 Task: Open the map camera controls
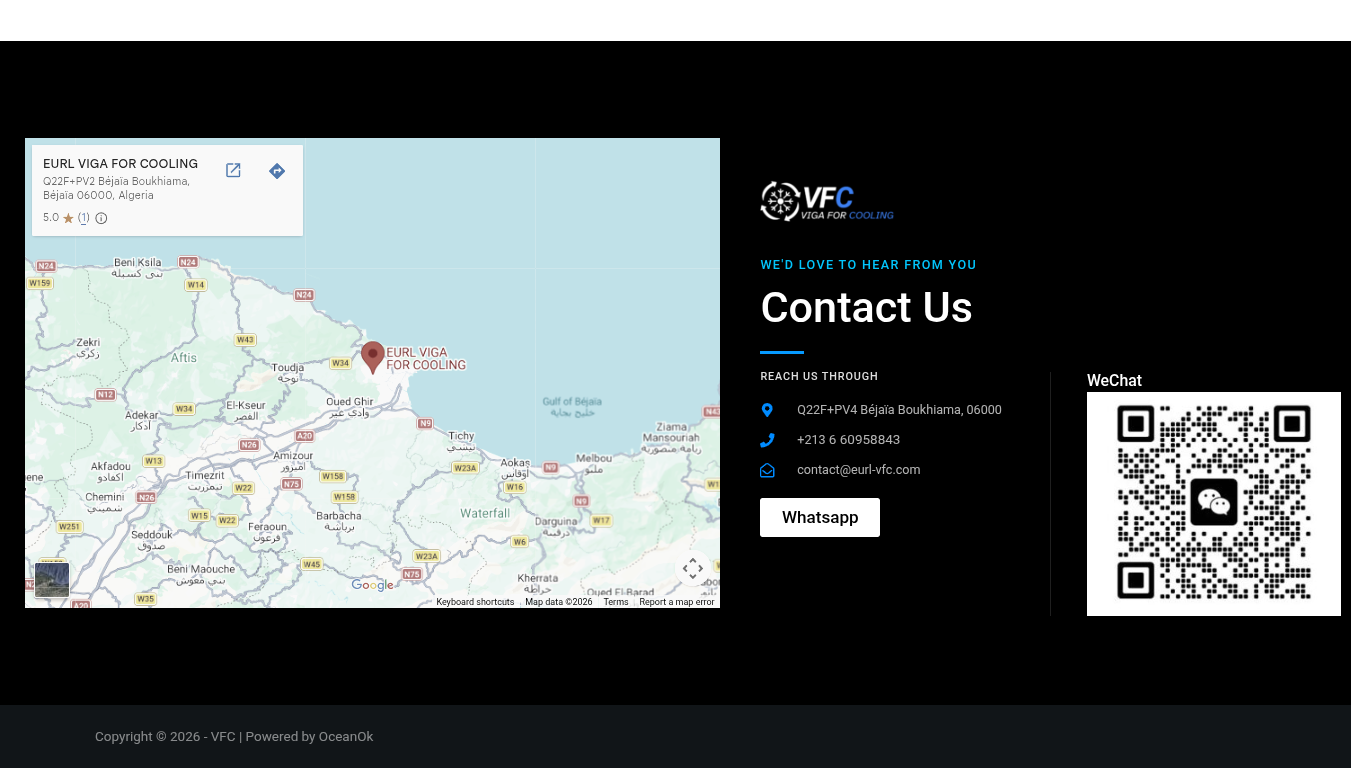click(693, 569)
